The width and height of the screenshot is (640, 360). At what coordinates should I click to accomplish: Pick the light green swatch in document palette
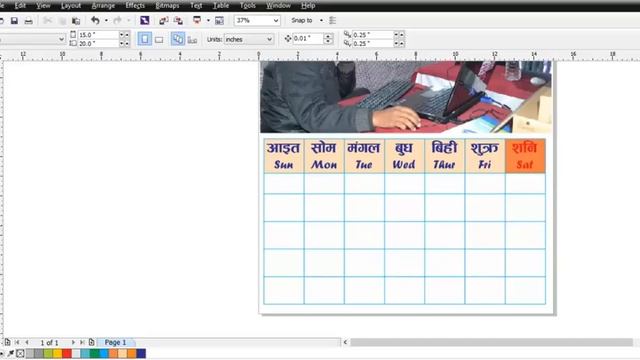click(48, 353)
